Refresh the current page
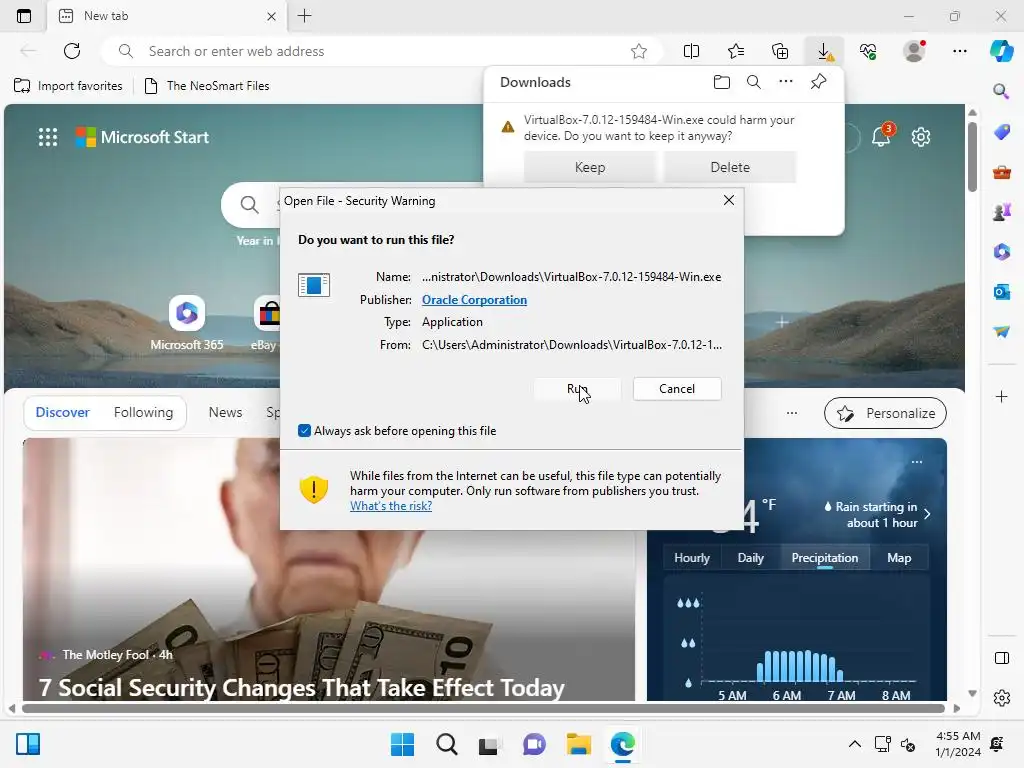The width and height of the screenshot is (1024, 768). pos(72,51)
